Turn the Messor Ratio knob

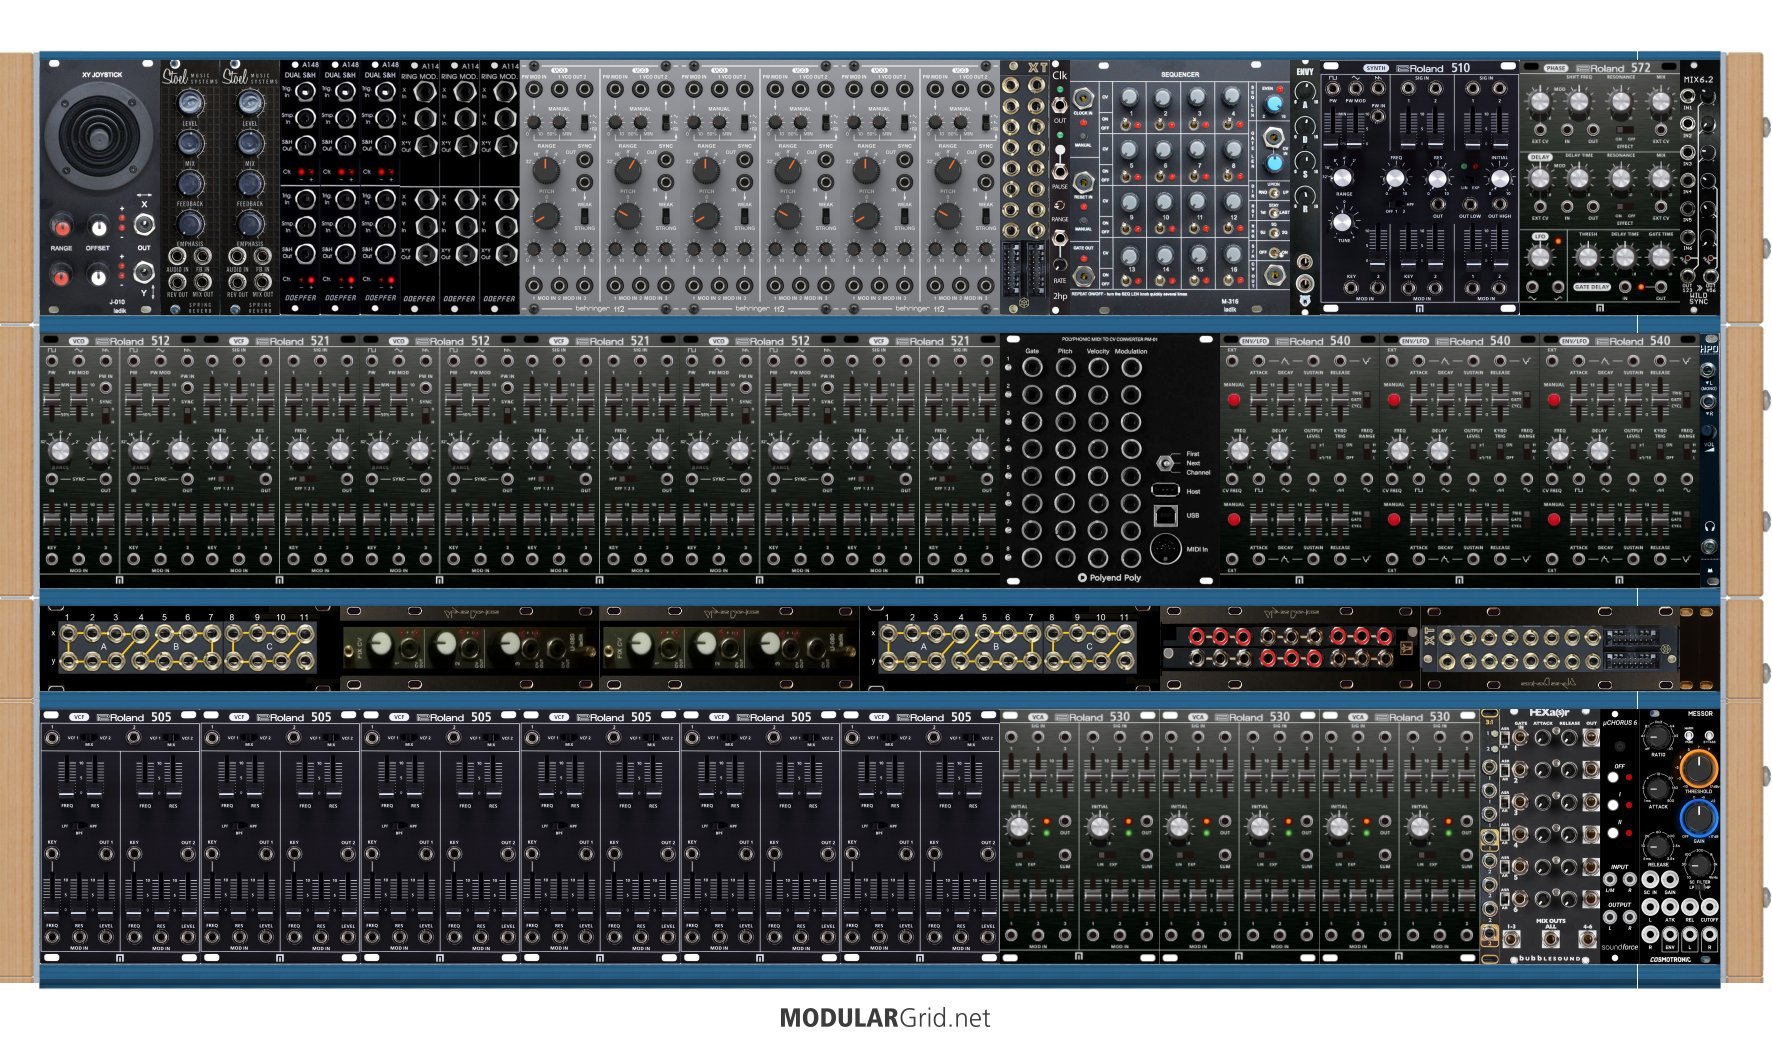pyautogui.click(x=1658, y=739)
